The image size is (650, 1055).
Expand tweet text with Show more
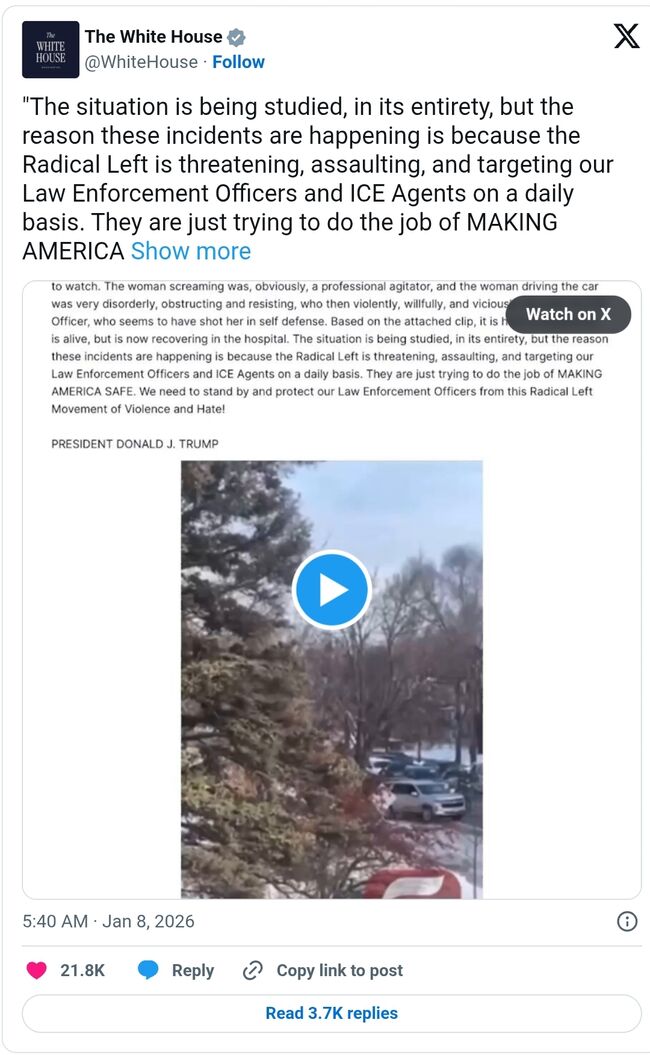point(191,250)
